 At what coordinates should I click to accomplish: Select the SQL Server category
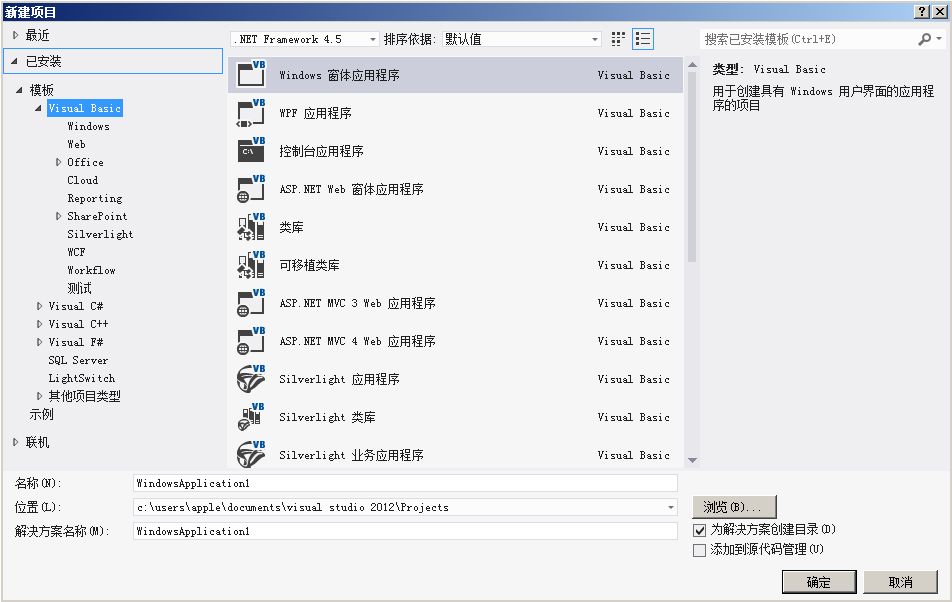(x=78, y=360)
